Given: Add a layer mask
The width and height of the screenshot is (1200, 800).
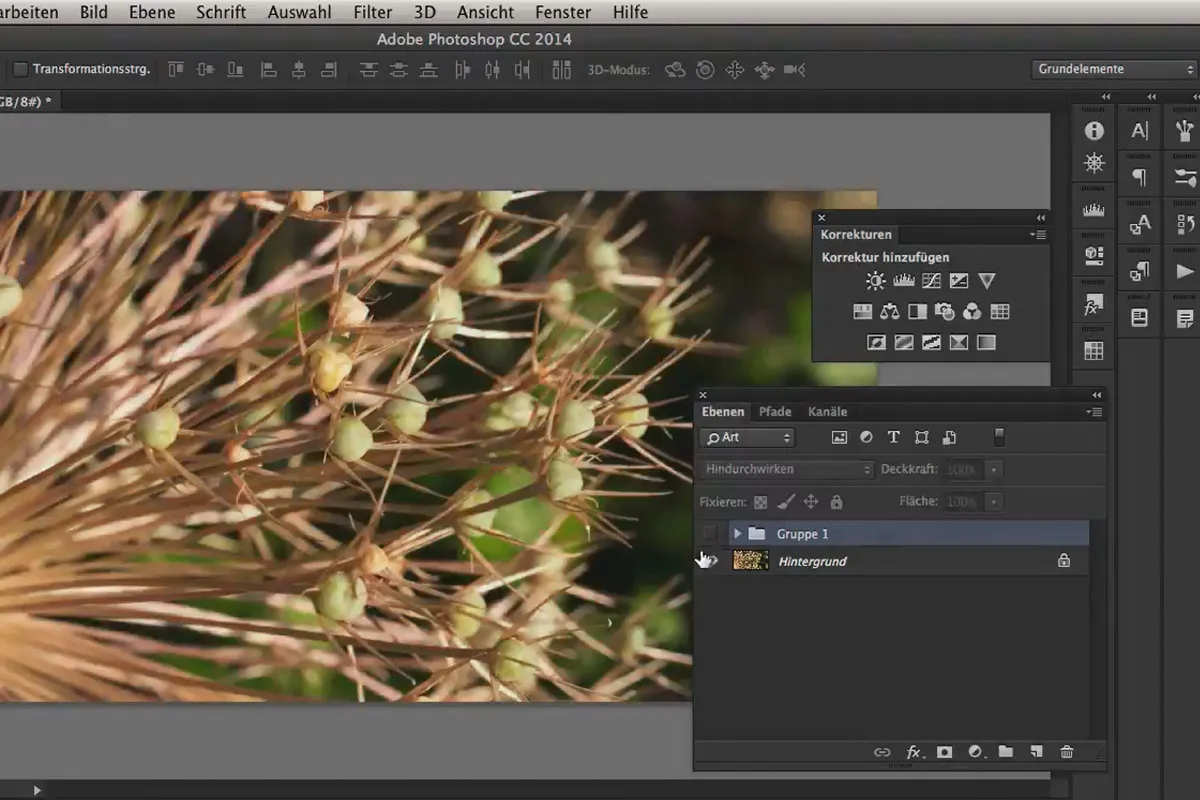Looking at the screenshot, I should coord(945,752).
